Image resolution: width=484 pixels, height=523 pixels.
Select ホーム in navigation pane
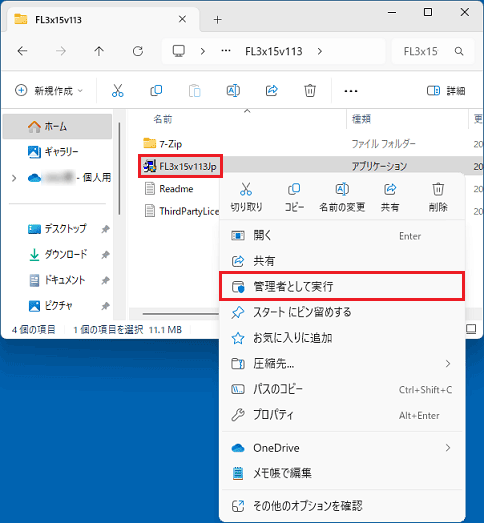click(57, 126)
